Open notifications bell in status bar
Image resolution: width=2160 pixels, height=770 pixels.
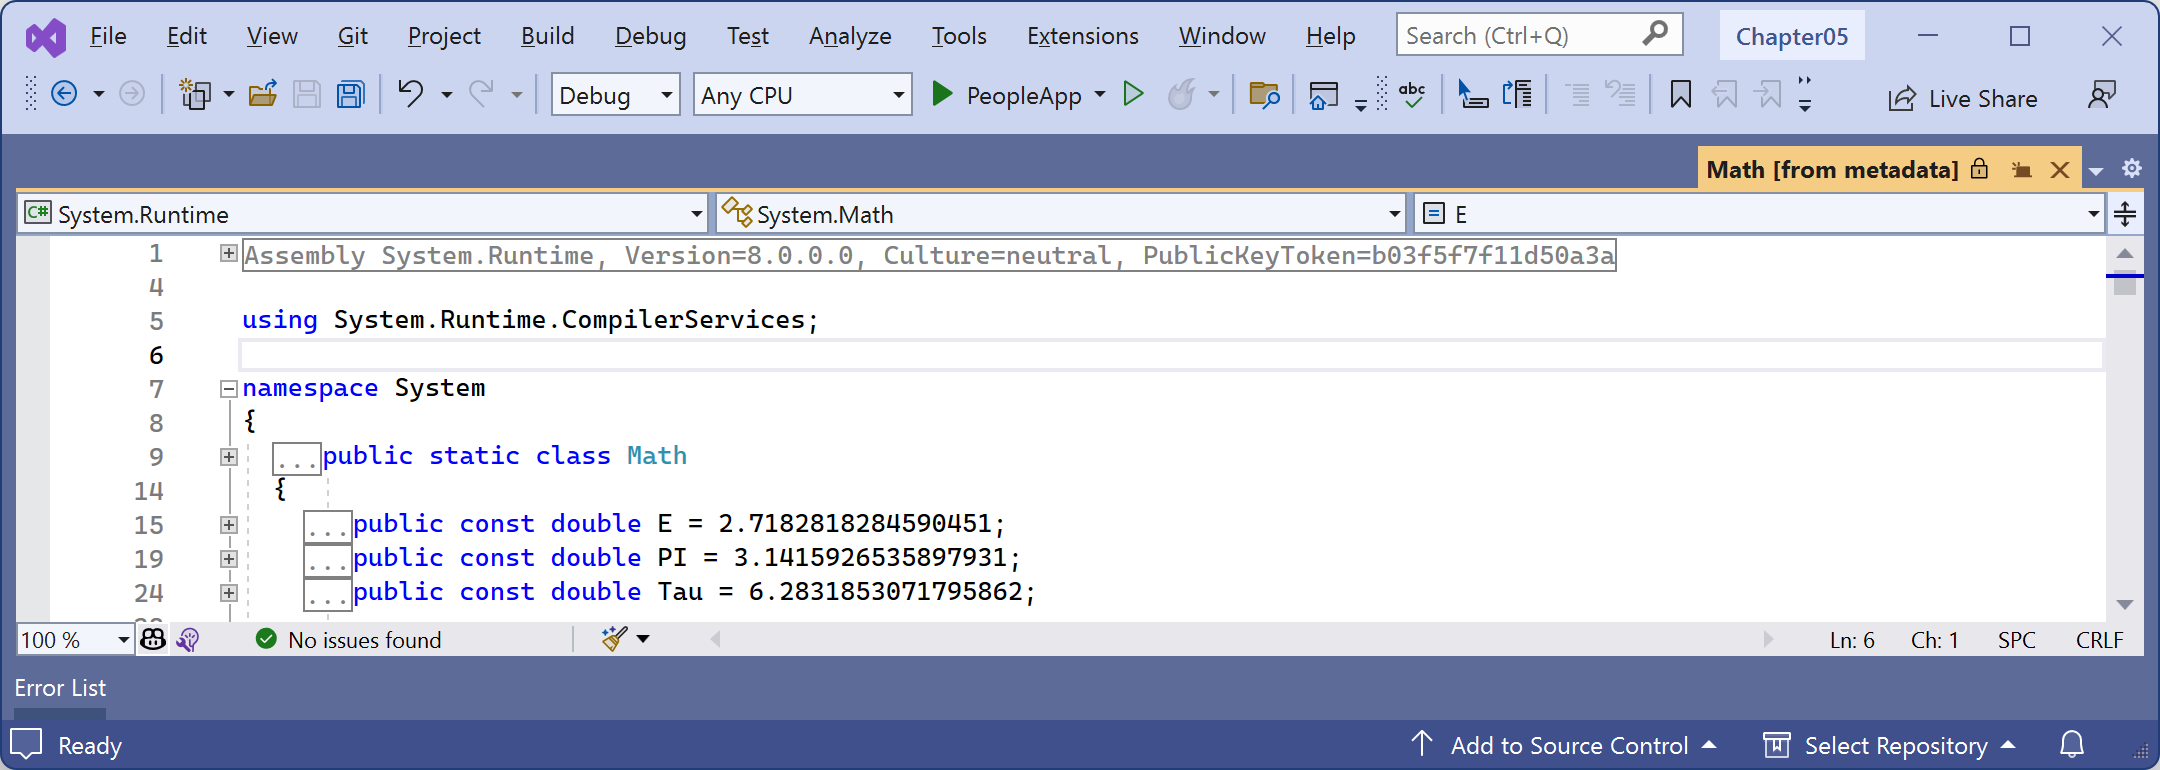click(x=2072, y=745)
